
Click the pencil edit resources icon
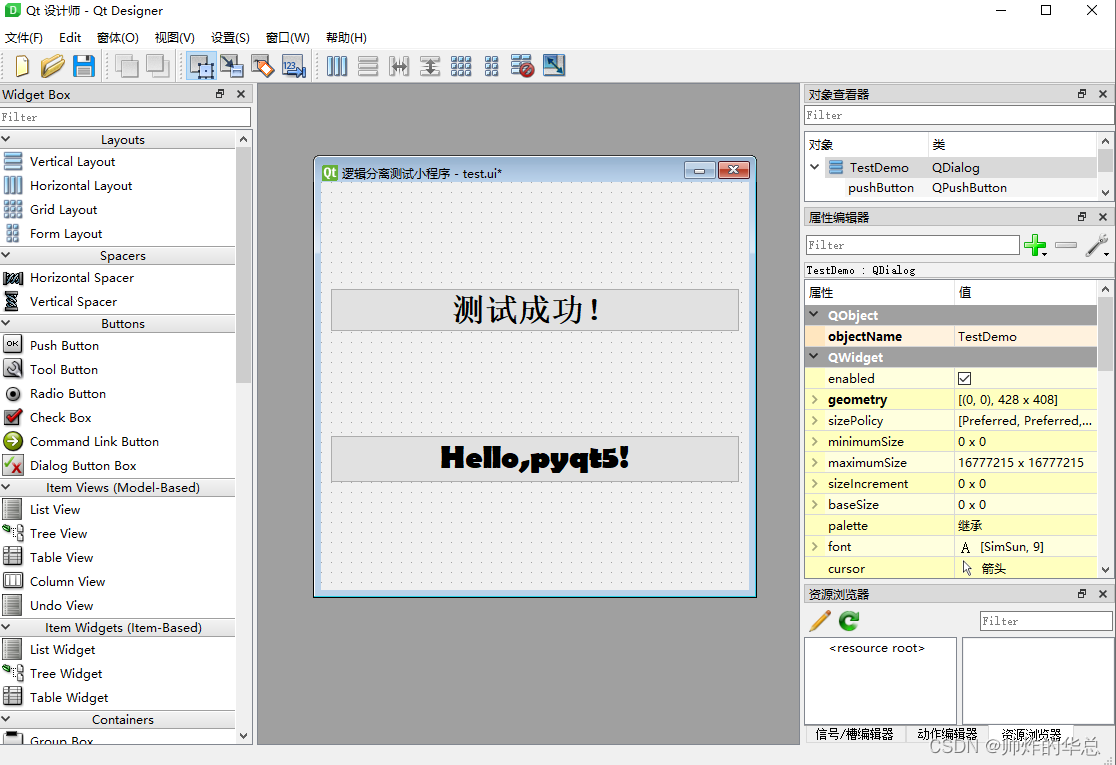pos(819,620)
